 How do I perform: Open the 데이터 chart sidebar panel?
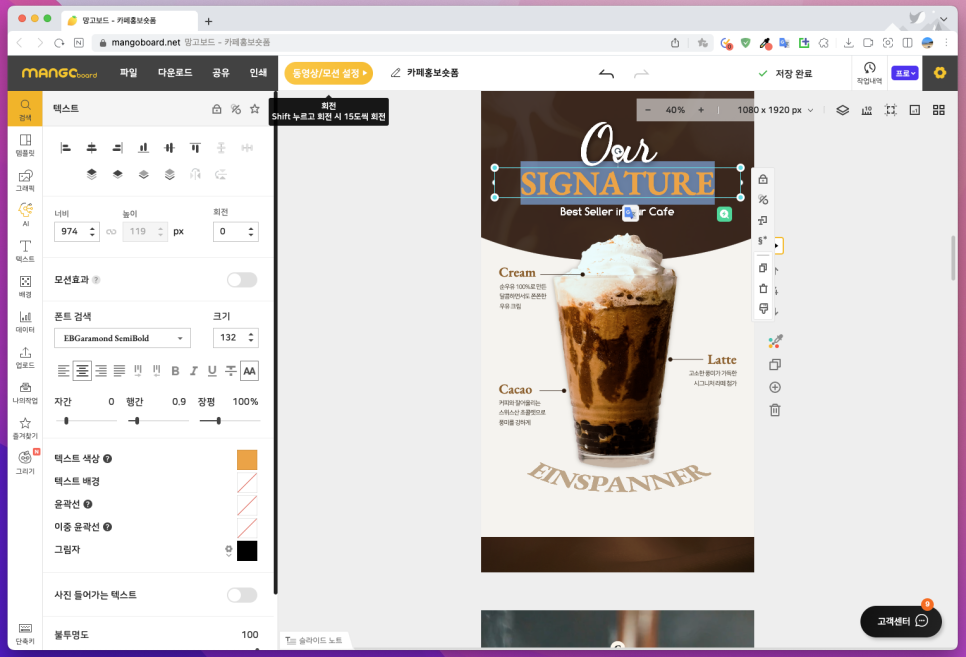pos(25,321)
